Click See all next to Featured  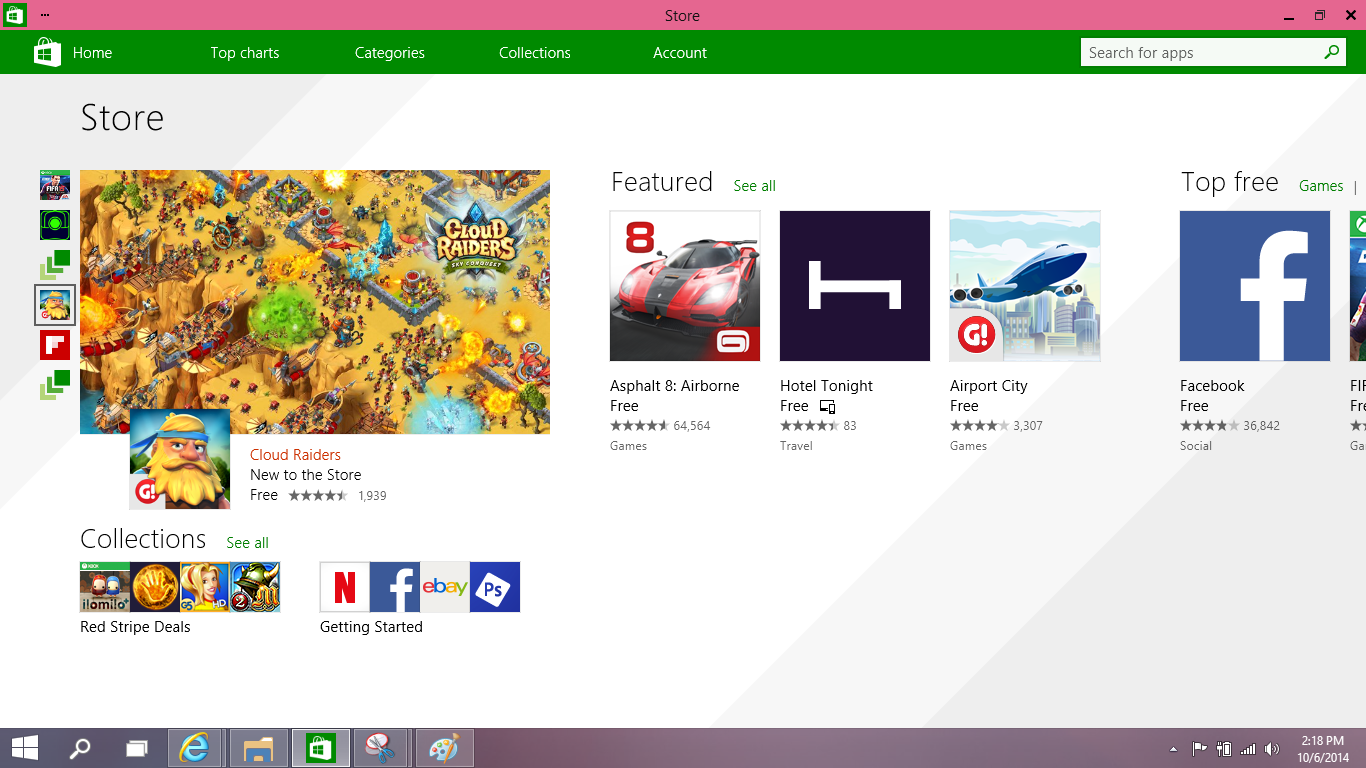(x=754, y=186)
